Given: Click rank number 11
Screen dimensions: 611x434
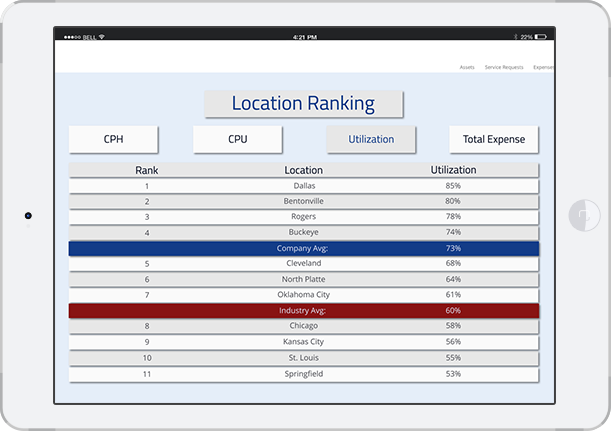Looking at the screenshot, I should [147, 374].
